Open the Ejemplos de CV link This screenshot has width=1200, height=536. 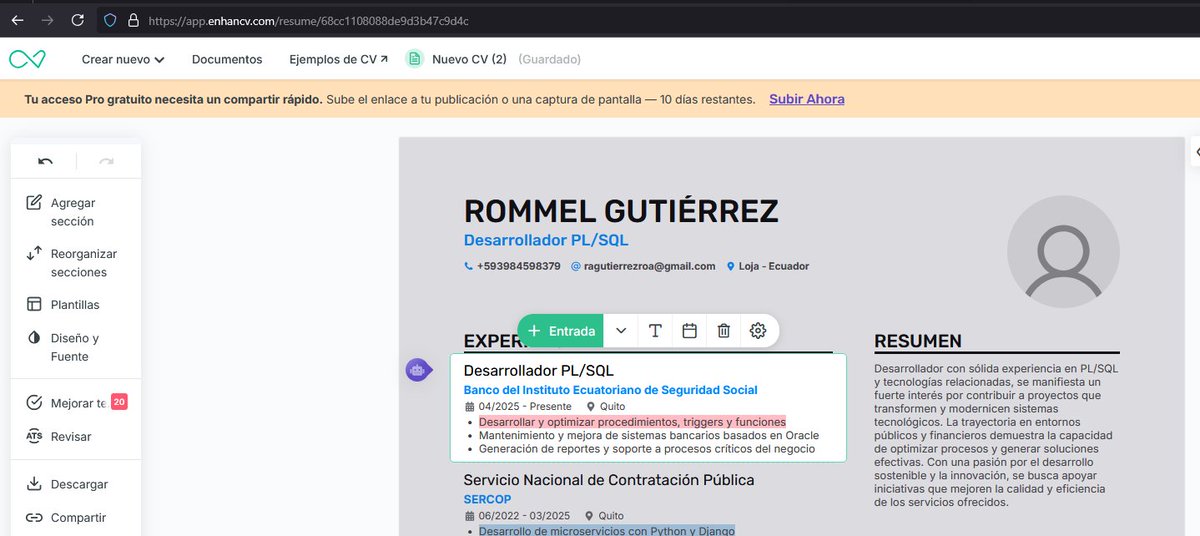pos(339,59)
